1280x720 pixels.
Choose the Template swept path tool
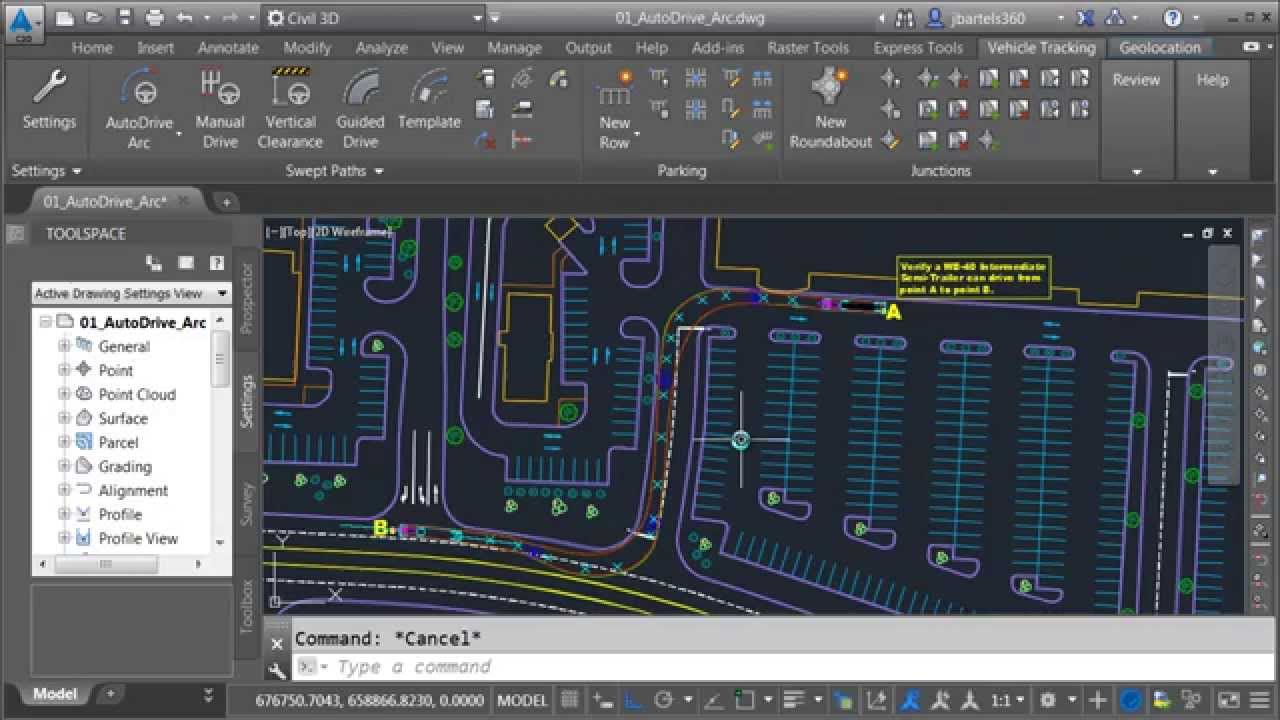[429, 100]
